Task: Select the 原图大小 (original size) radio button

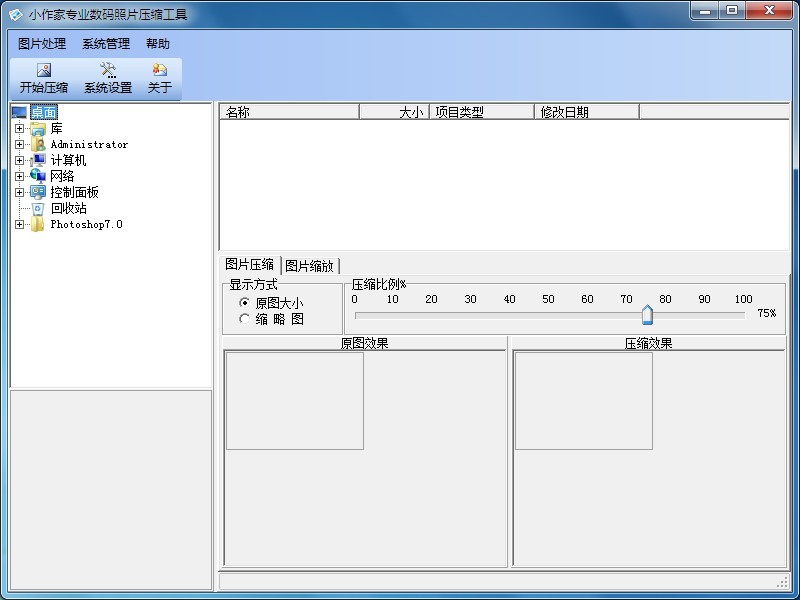Action: pos(245,303)
